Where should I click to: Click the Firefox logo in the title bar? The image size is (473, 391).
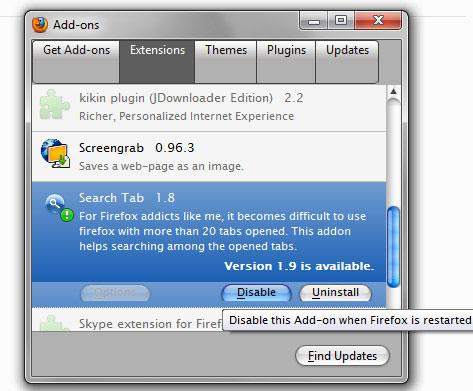point(40,25)
